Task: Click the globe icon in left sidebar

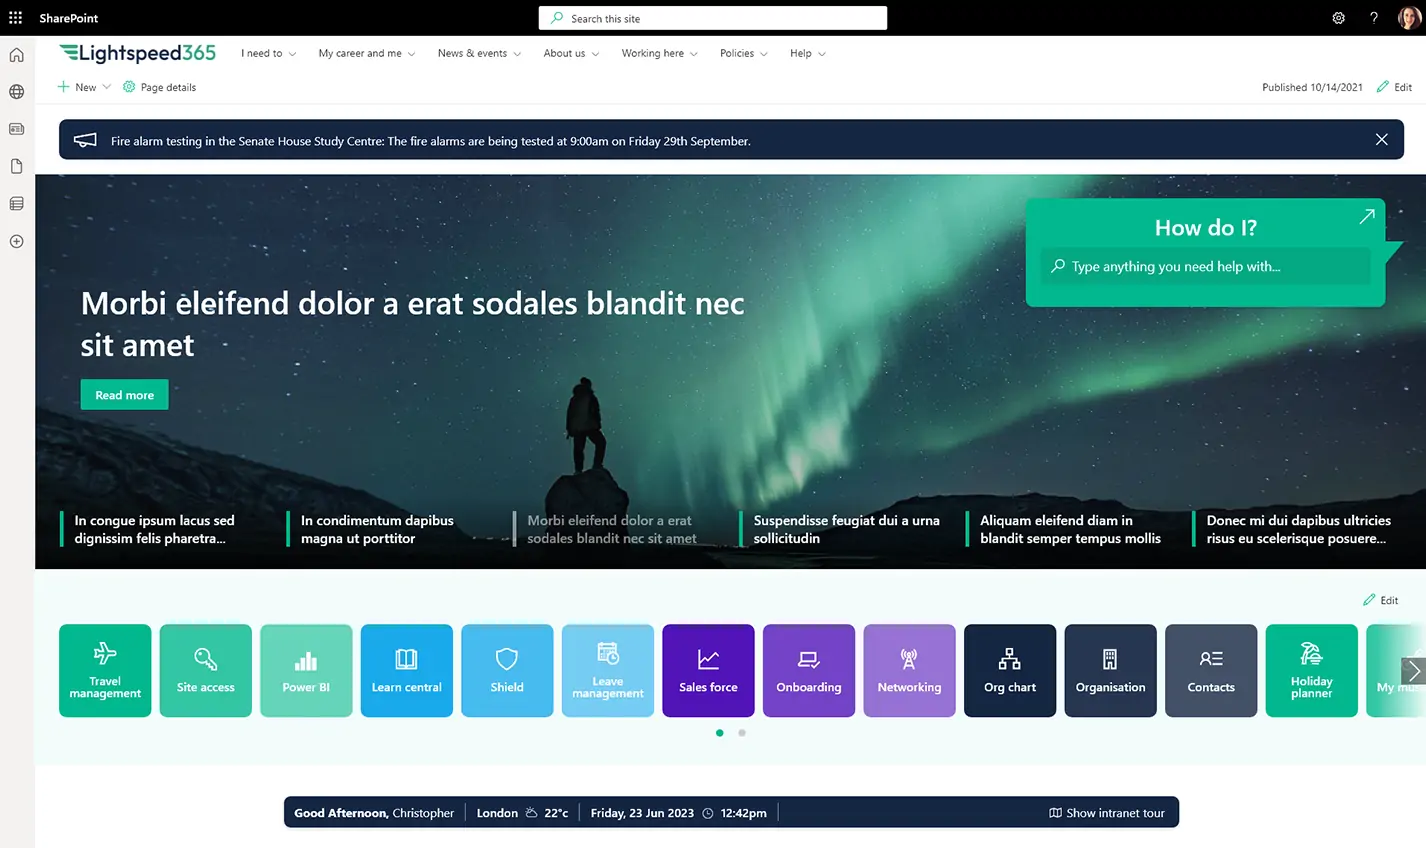Action: 17,92
